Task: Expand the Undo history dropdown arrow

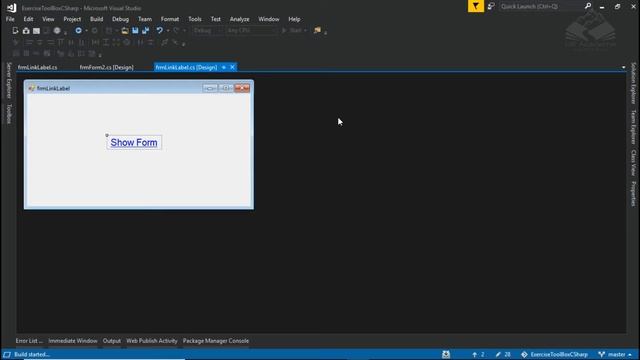Action: pos(168,31)
